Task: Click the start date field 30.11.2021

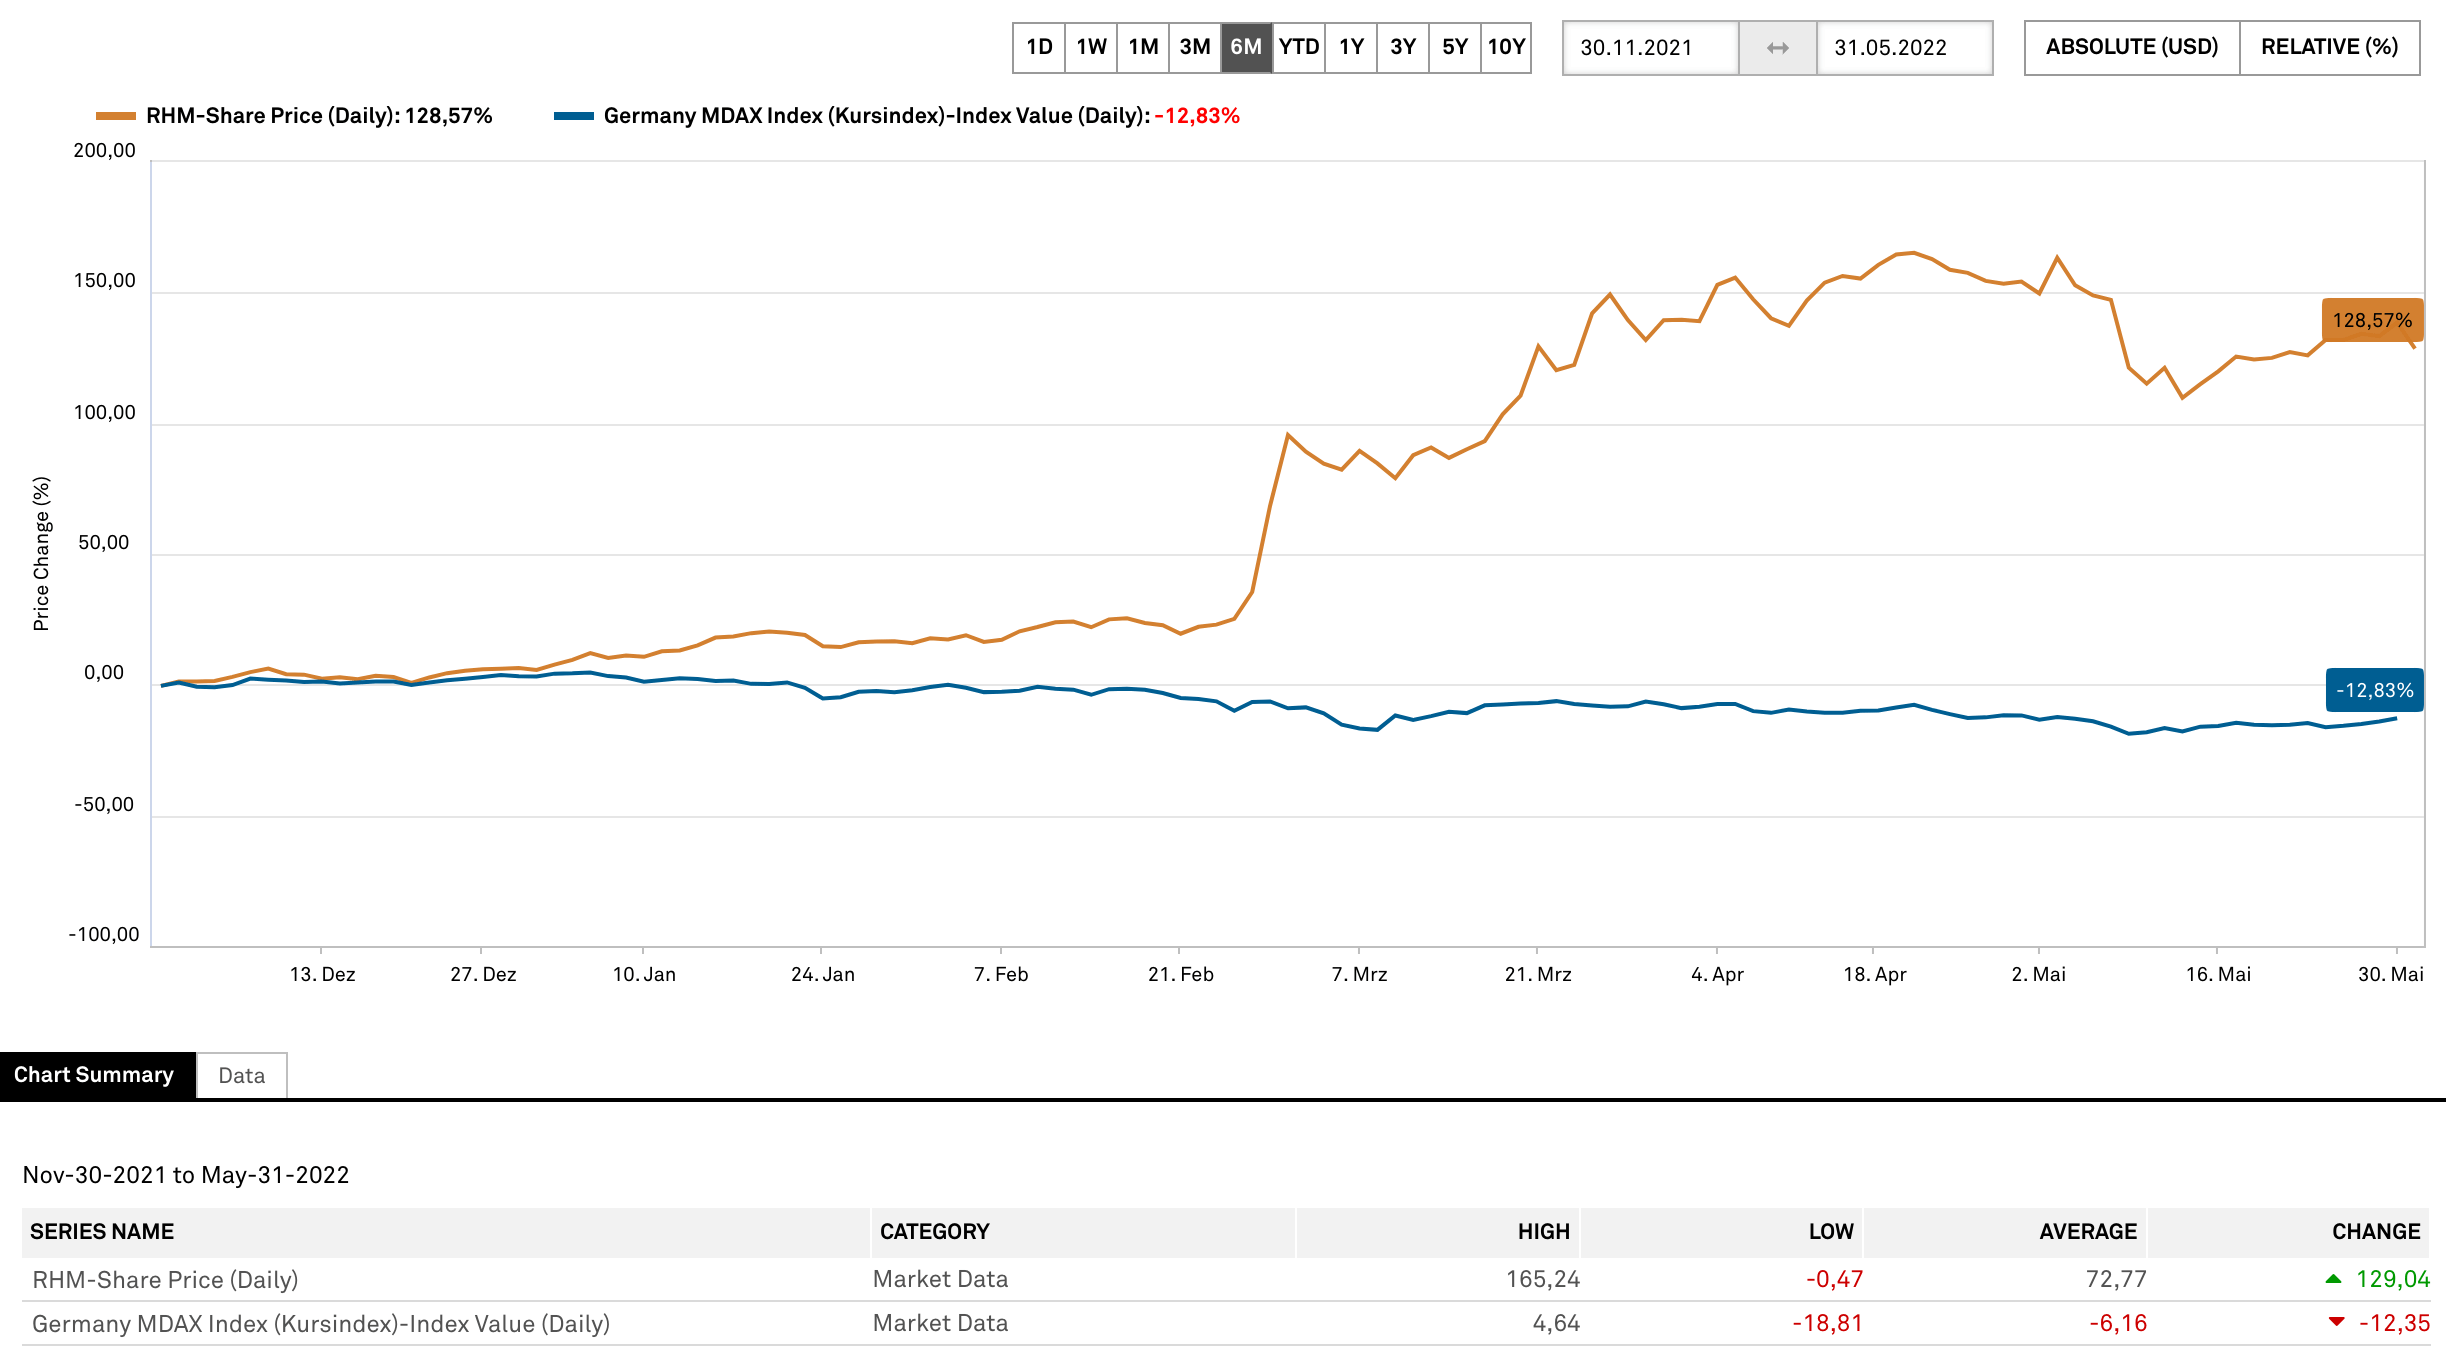Action: click(x=1650, y=48)
